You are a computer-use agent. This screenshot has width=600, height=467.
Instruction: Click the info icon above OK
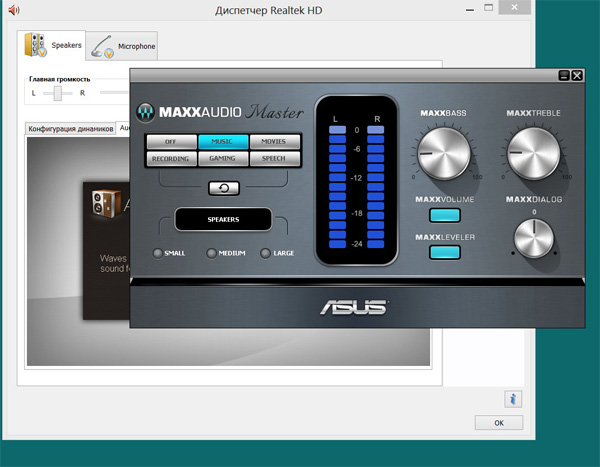coord(513,398)
